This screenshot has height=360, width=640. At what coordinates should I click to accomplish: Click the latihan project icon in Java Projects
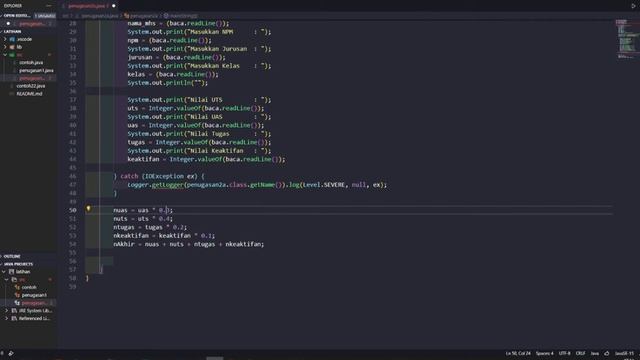pos(11,271)
